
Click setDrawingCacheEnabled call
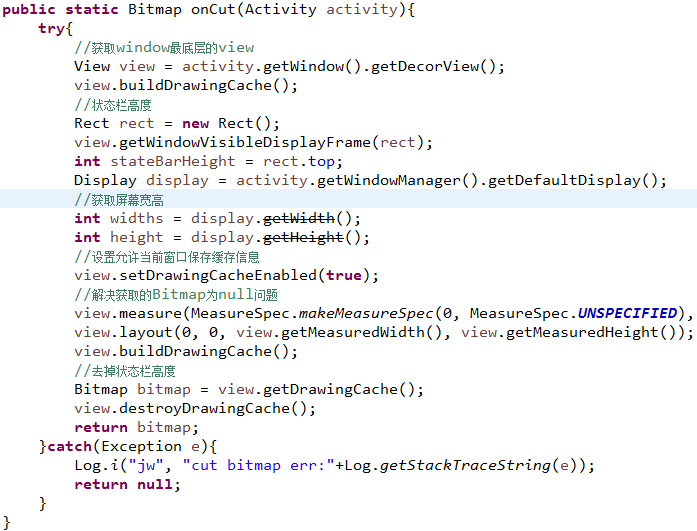click(x=218, y=275)
